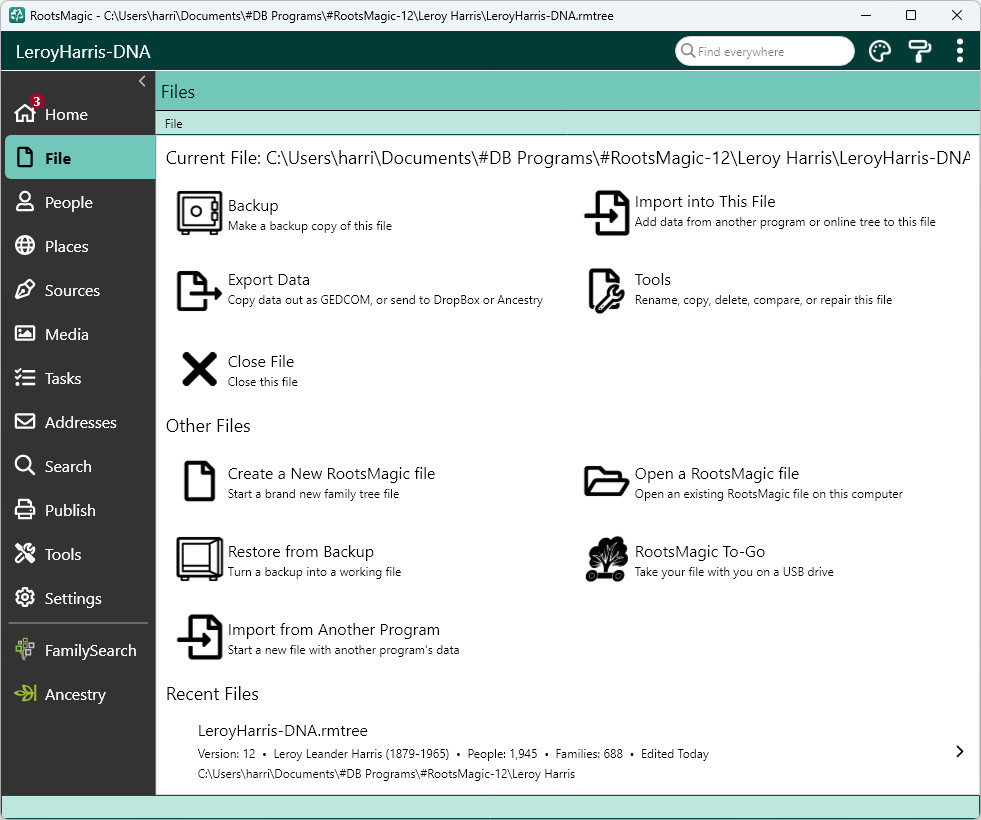Click the Addresses envelope icon

click(25, 422)
